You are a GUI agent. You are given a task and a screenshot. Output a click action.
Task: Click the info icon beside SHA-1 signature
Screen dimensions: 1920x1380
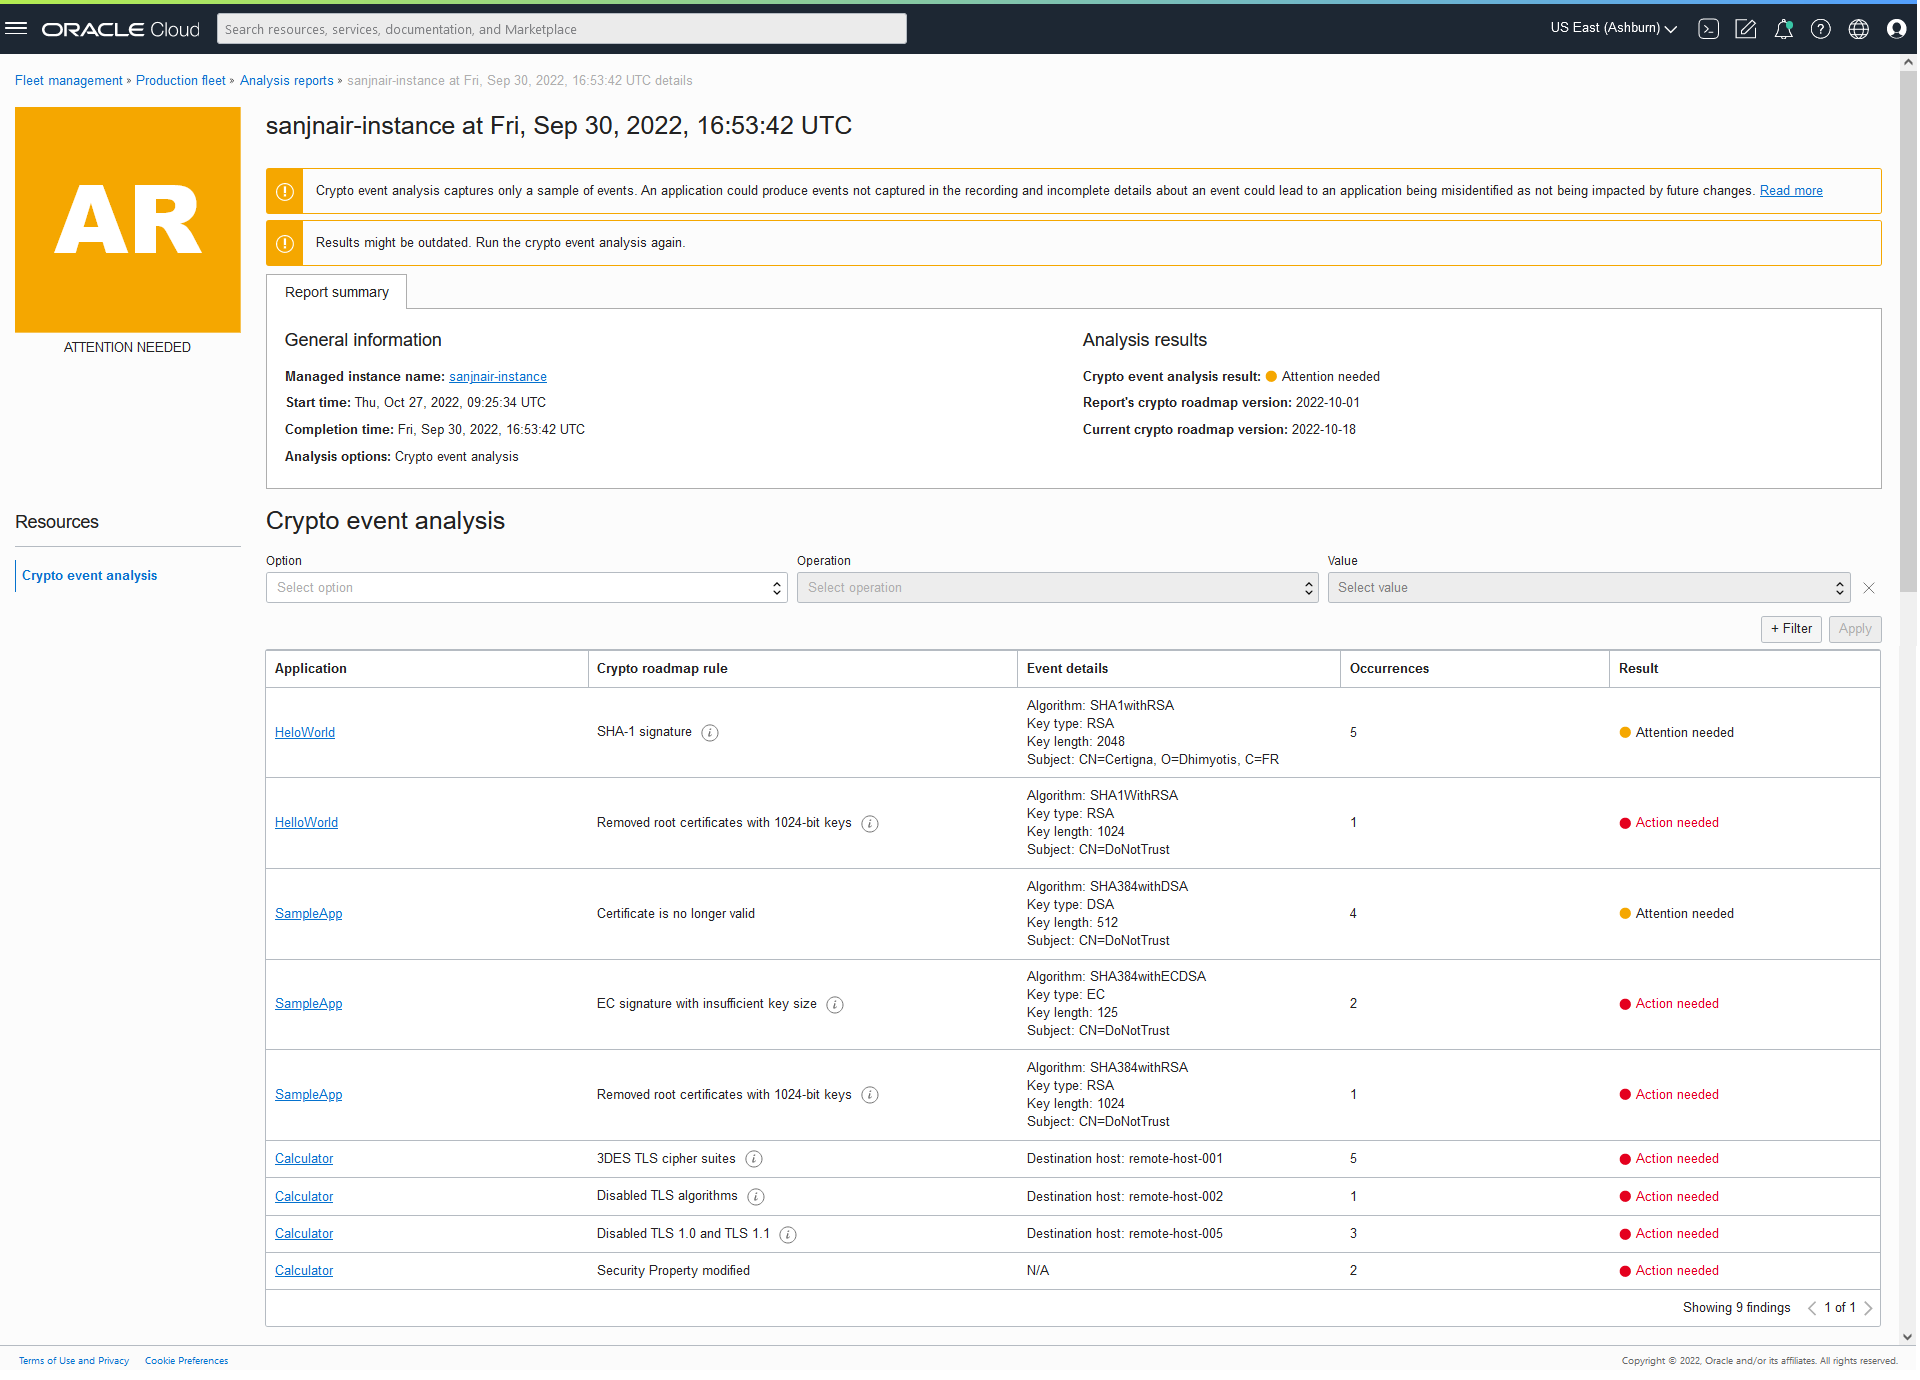coord(710,732)
